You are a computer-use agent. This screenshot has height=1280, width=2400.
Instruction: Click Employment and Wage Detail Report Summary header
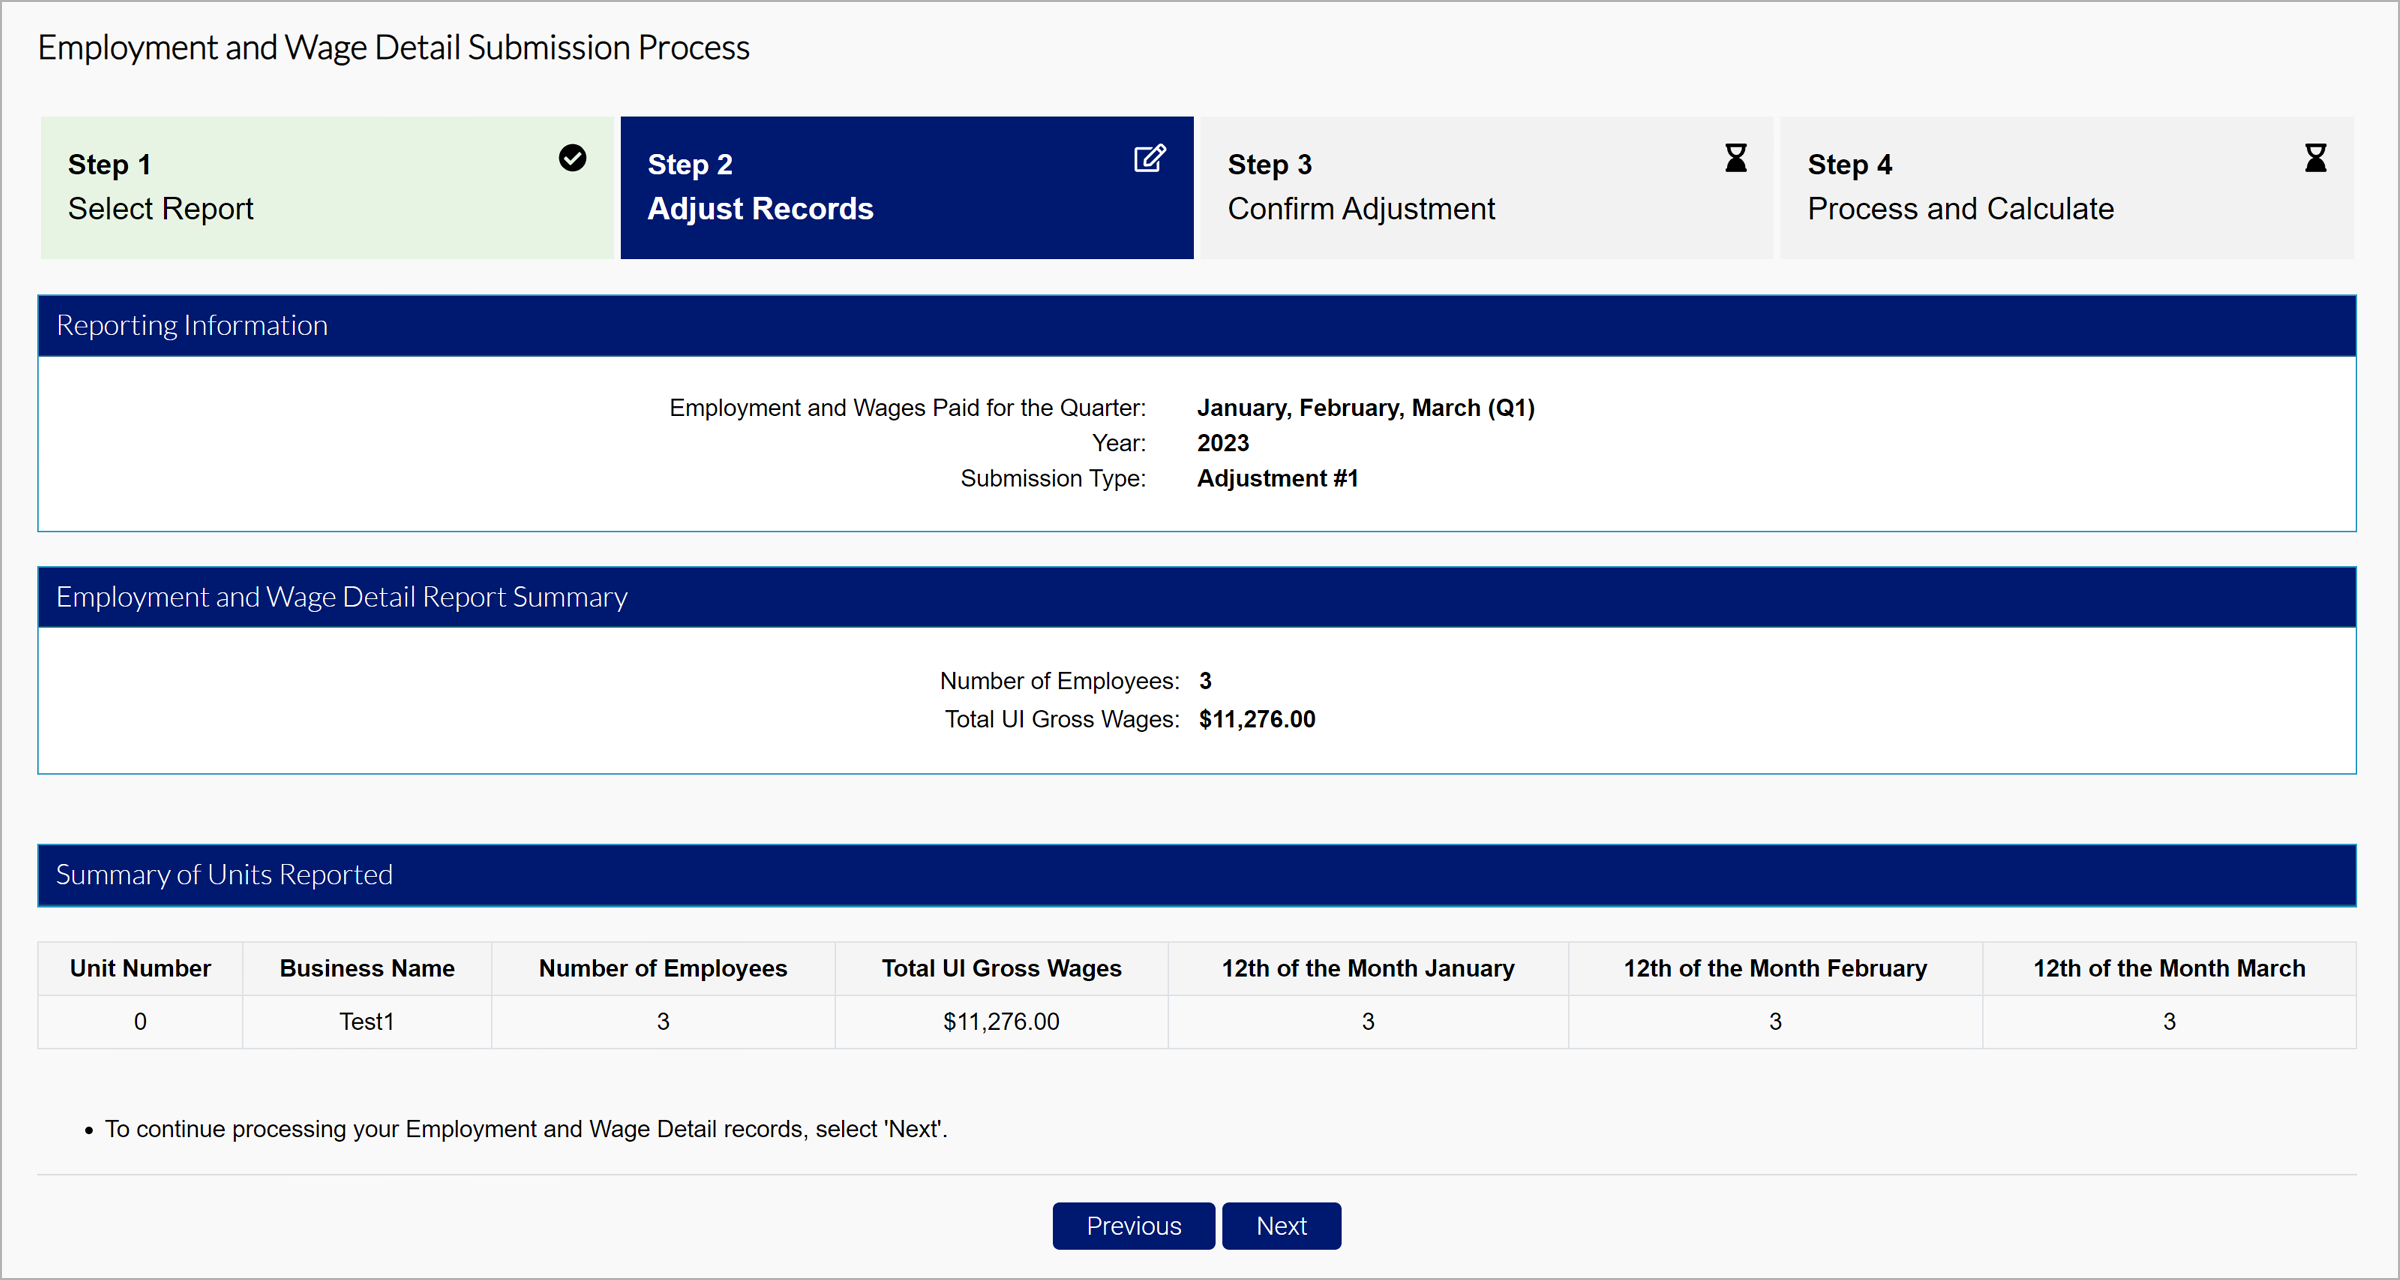tap(1197, 597)
